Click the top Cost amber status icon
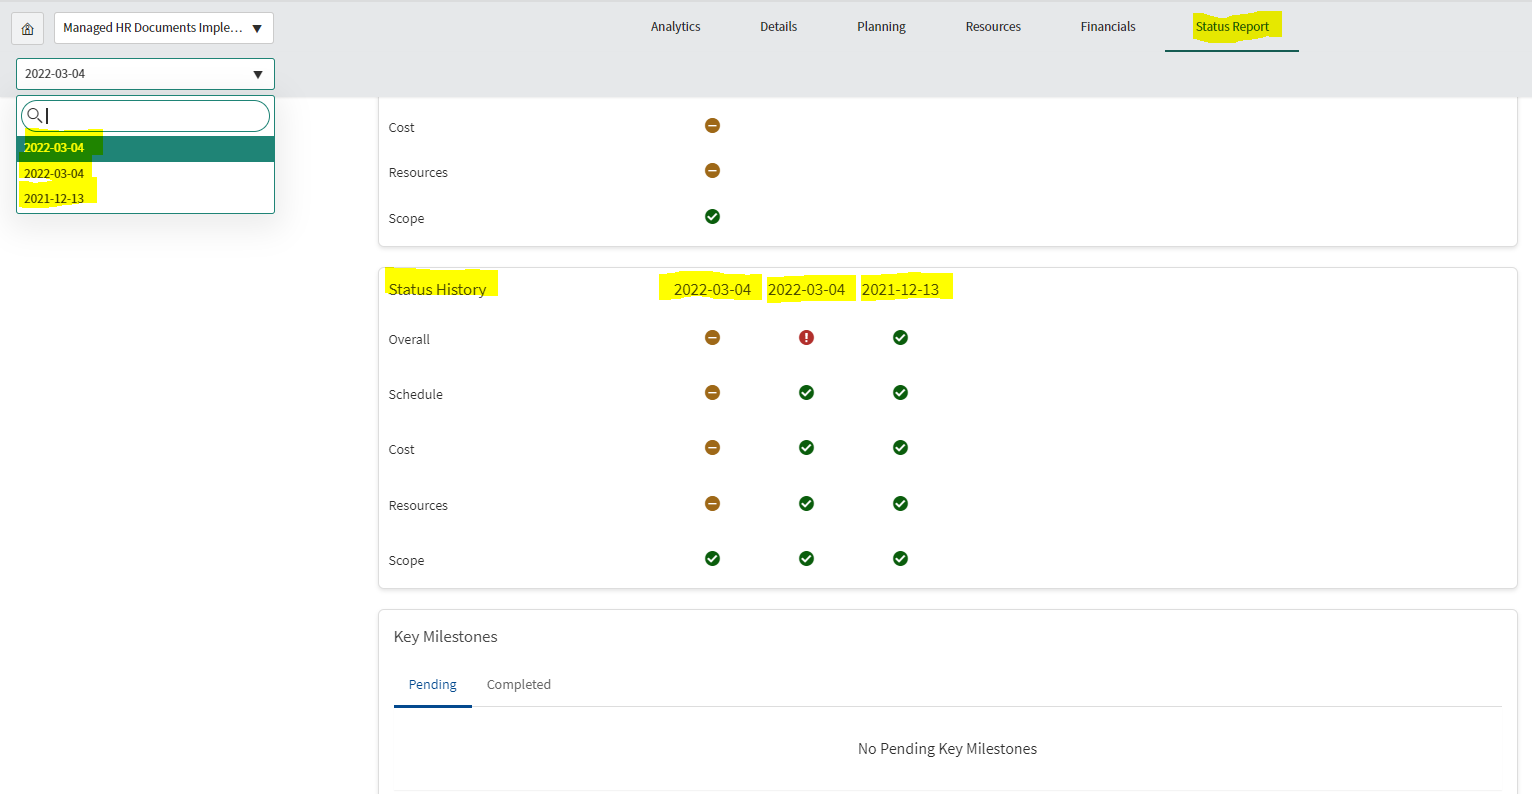 pyautogui.click(x=712, y=126)
